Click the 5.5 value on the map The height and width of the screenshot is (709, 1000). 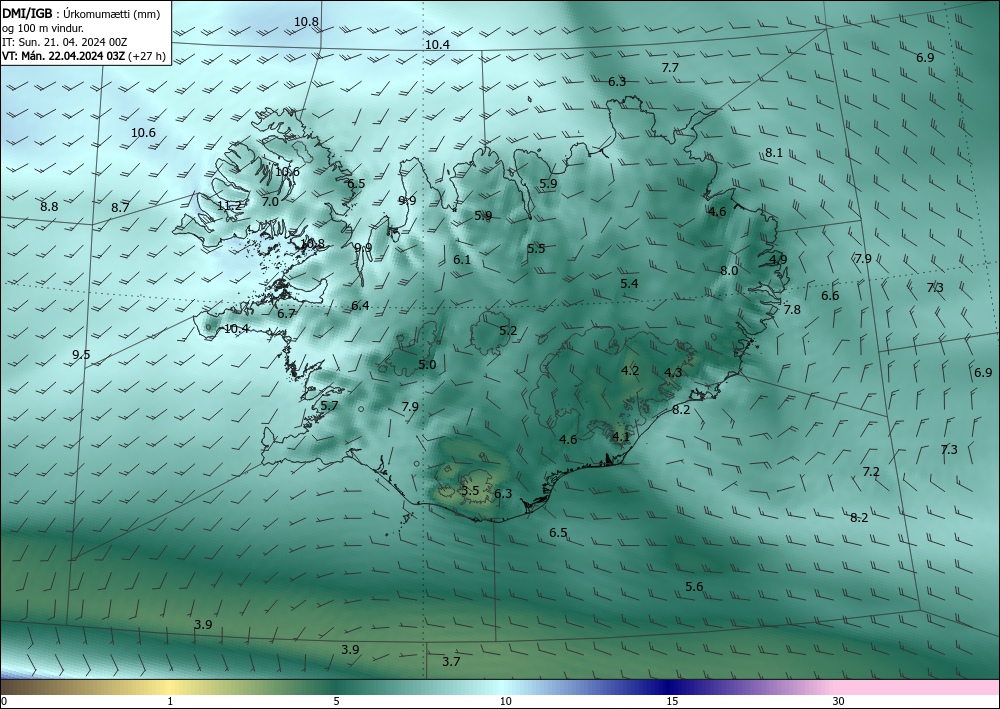click(536, 249)
